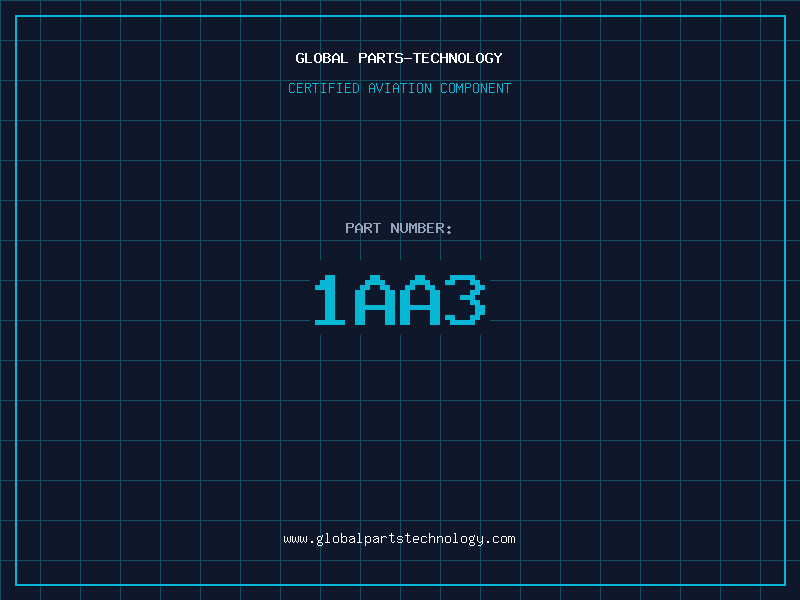Click the GLOBAL PARTS-TECHNOLOGY heading

click(x=399, y=58)
